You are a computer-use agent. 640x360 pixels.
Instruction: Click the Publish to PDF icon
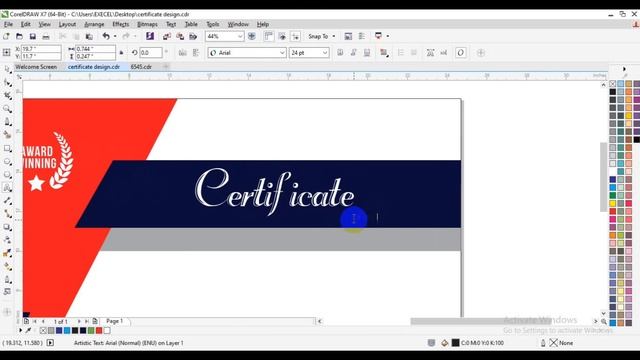193,36
